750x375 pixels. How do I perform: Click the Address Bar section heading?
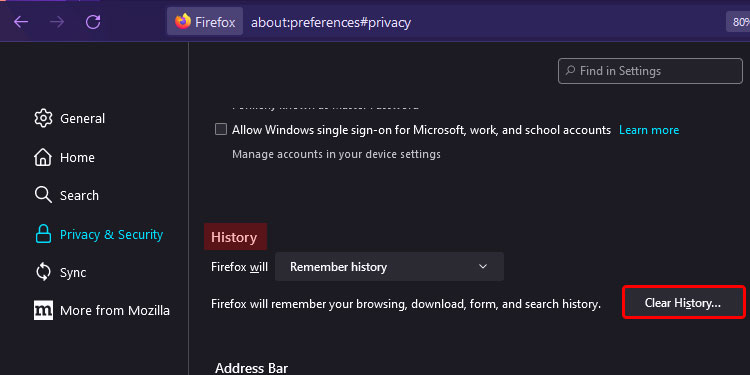pos(252,368)
